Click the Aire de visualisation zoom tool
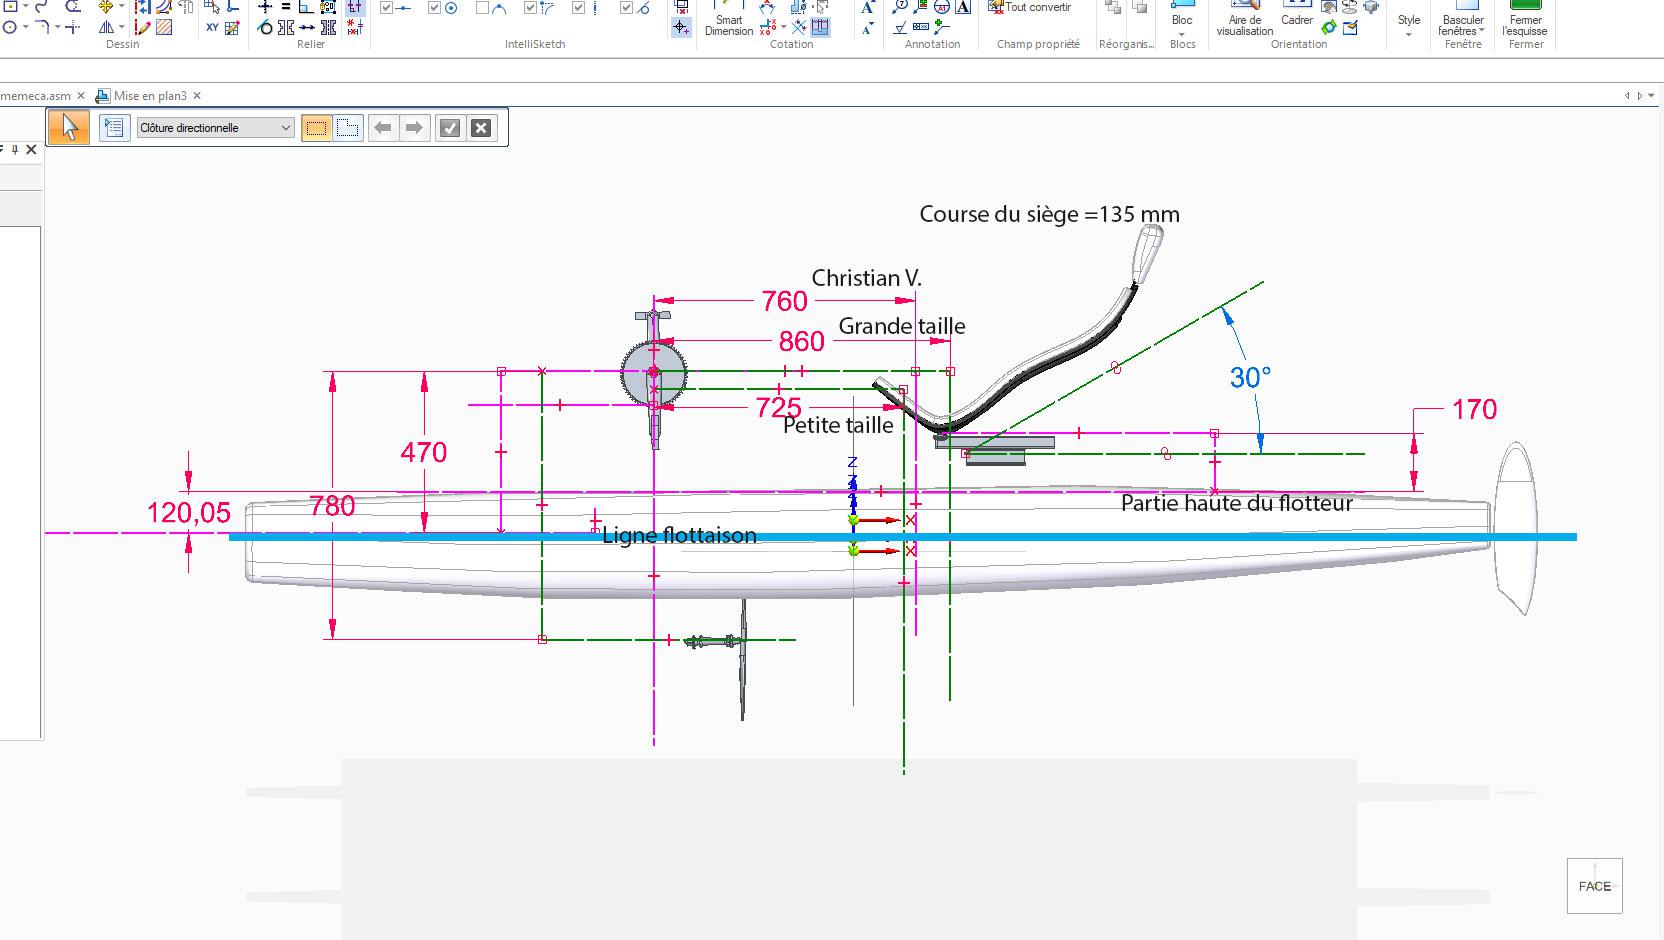The image size is (1664, 940). [x=1245, y=18]
